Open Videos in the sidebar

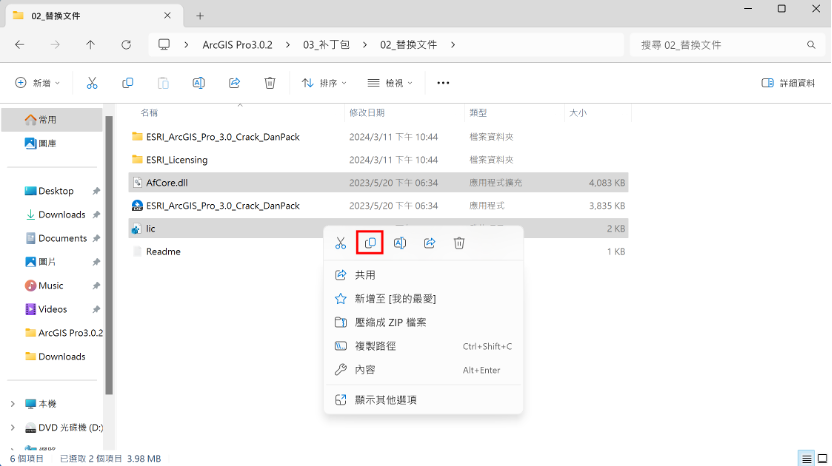(51, 309)
